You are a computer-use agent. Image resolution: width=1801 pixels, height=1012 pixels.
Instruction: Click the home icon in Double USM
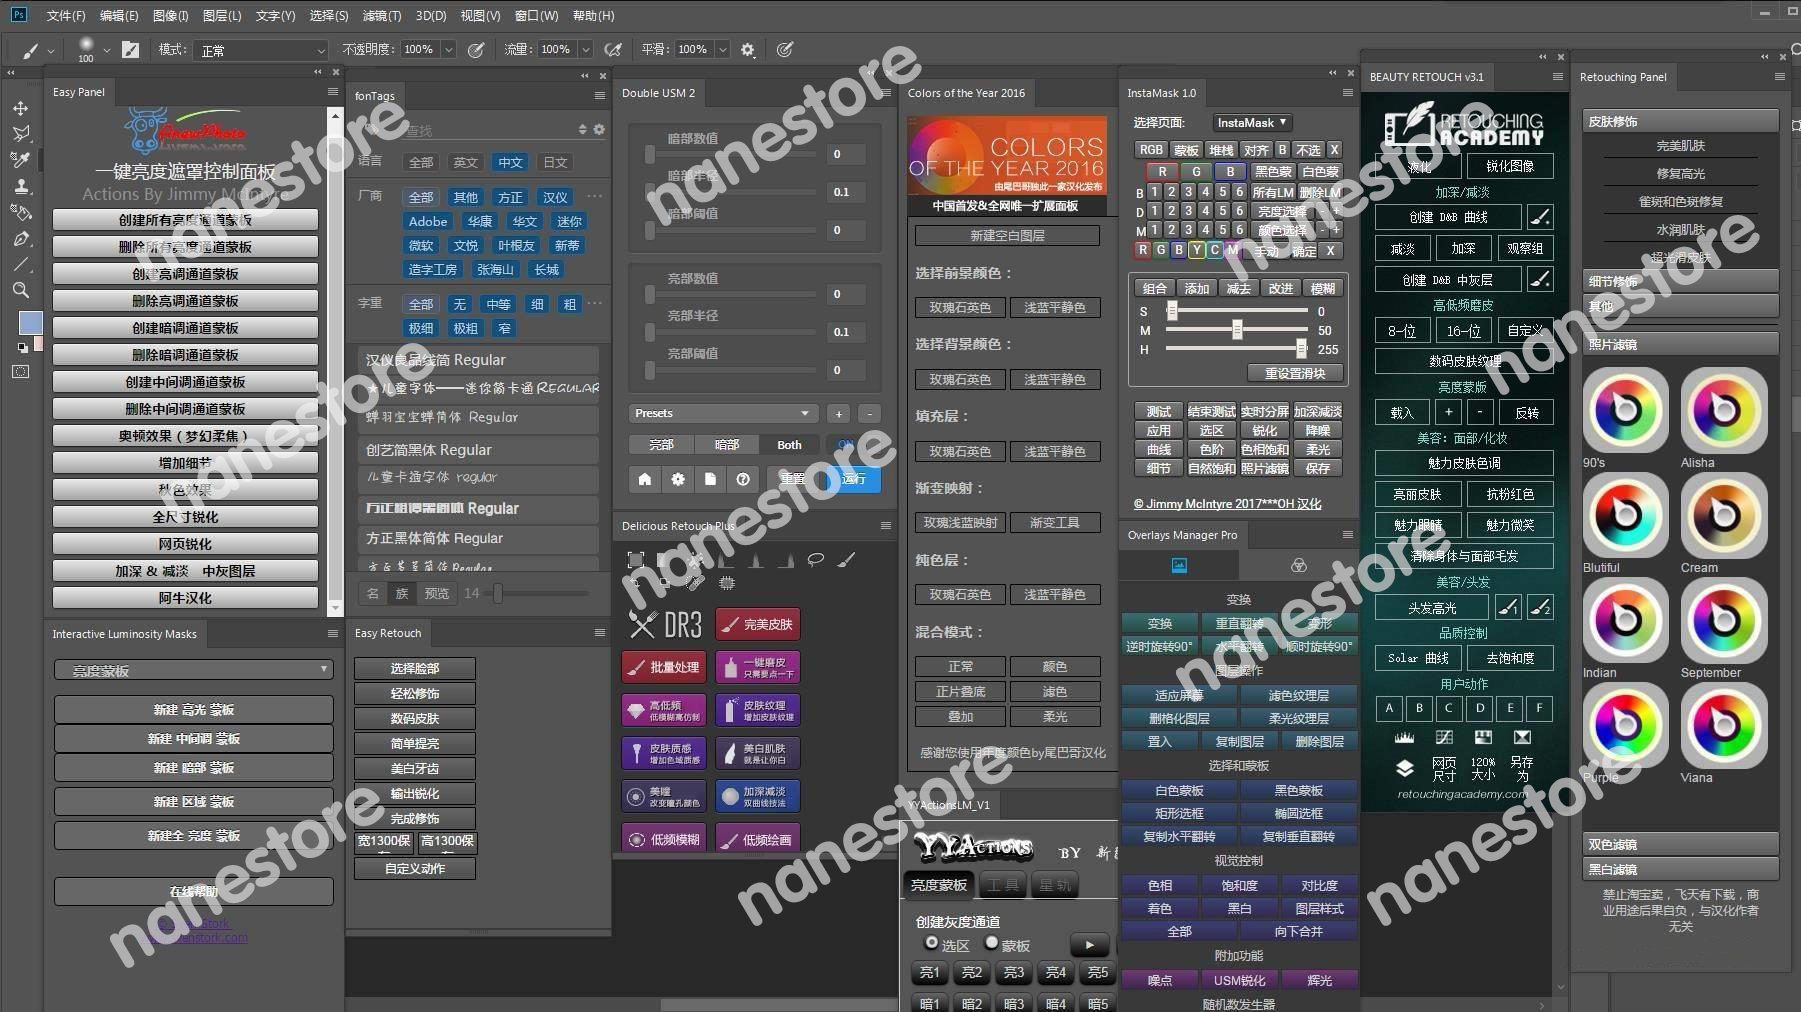[645, 479]
